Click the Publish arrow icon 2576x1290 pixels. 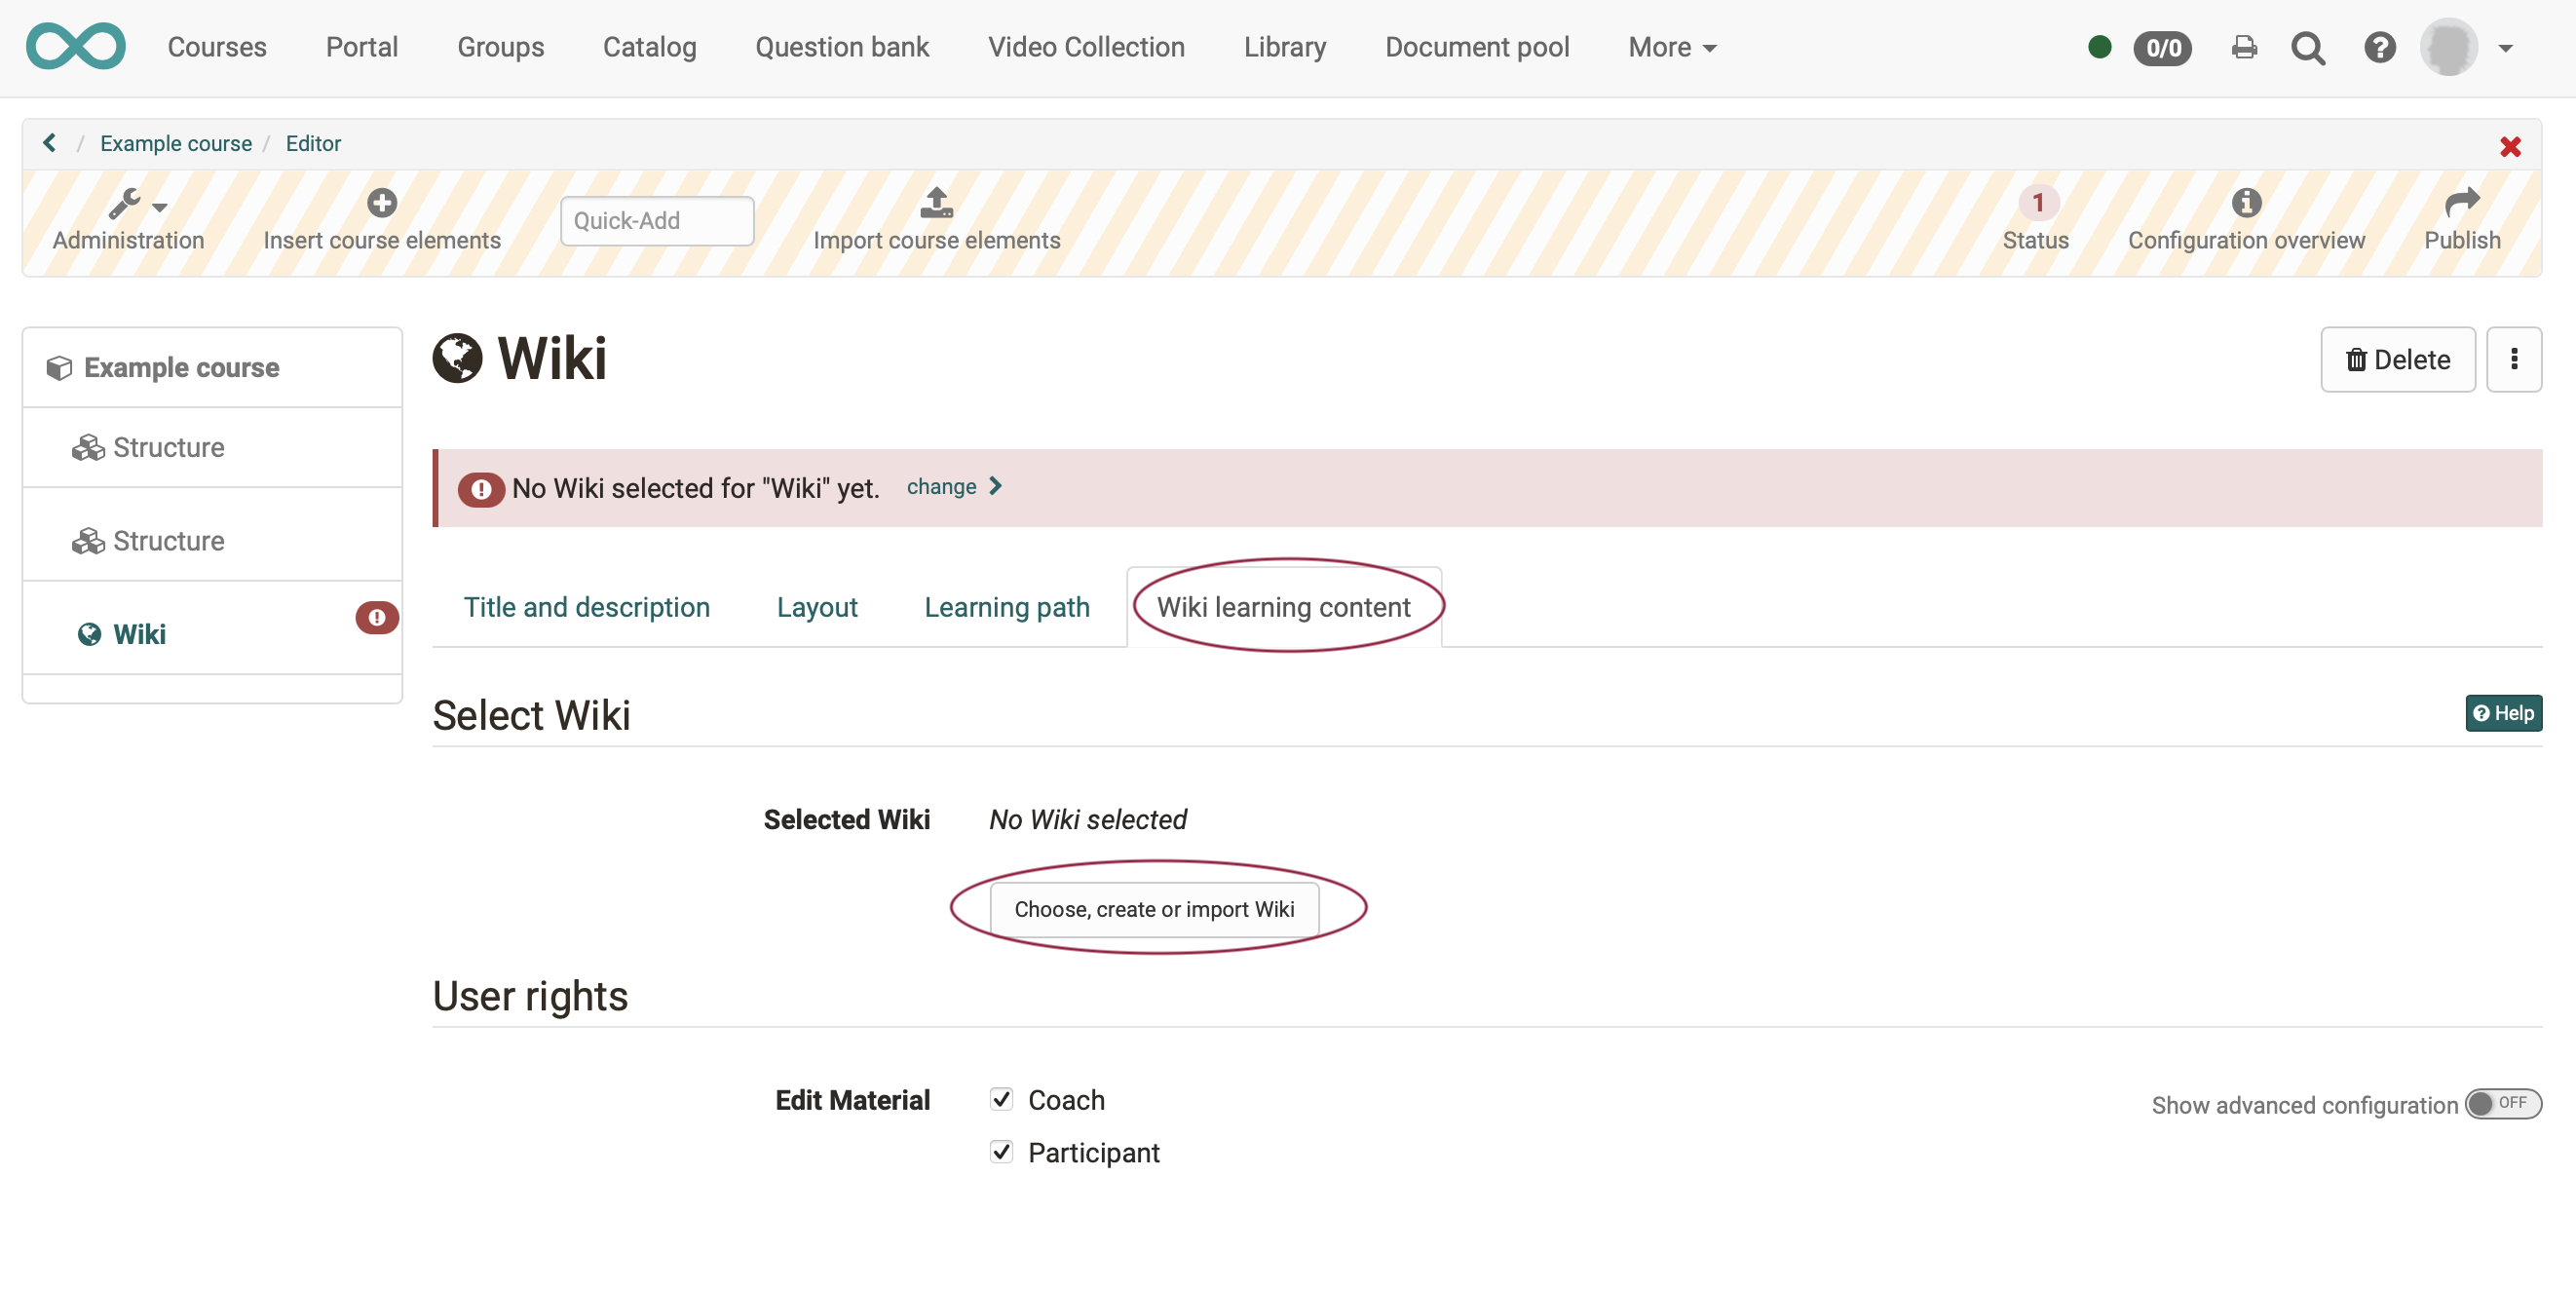2461,203
